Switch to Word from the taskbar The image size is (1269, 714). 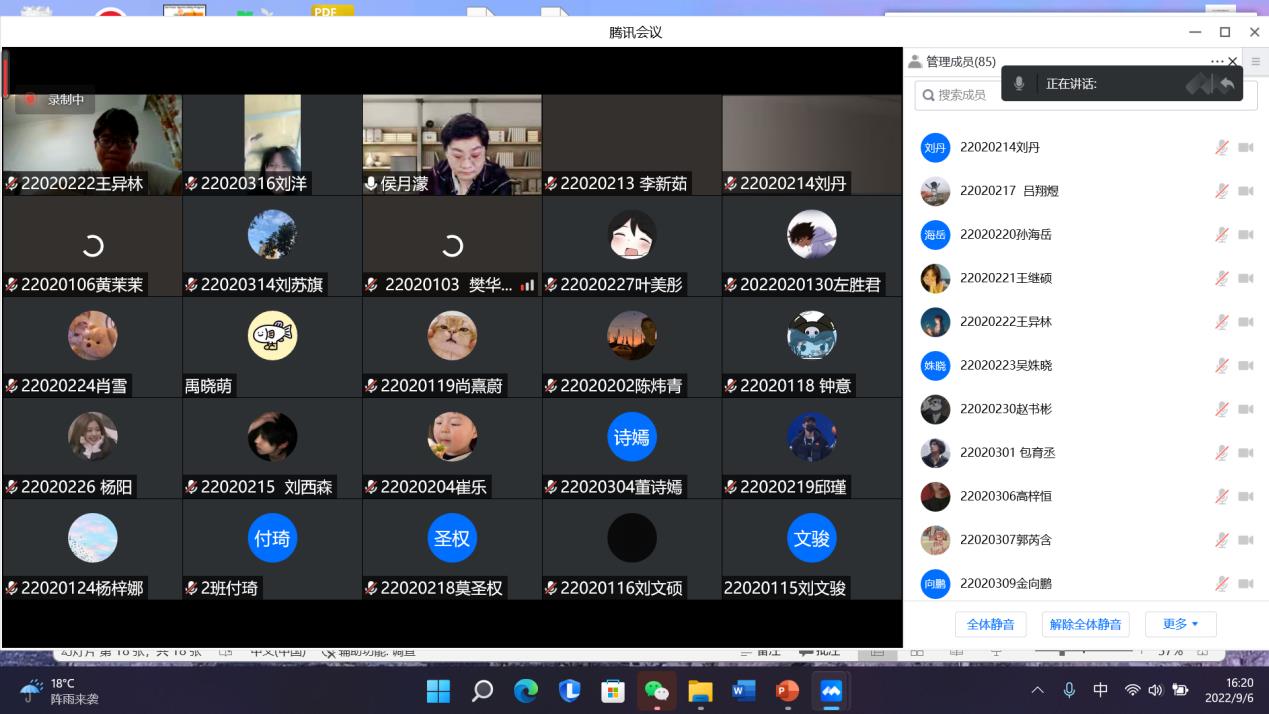tap(743, 691)
